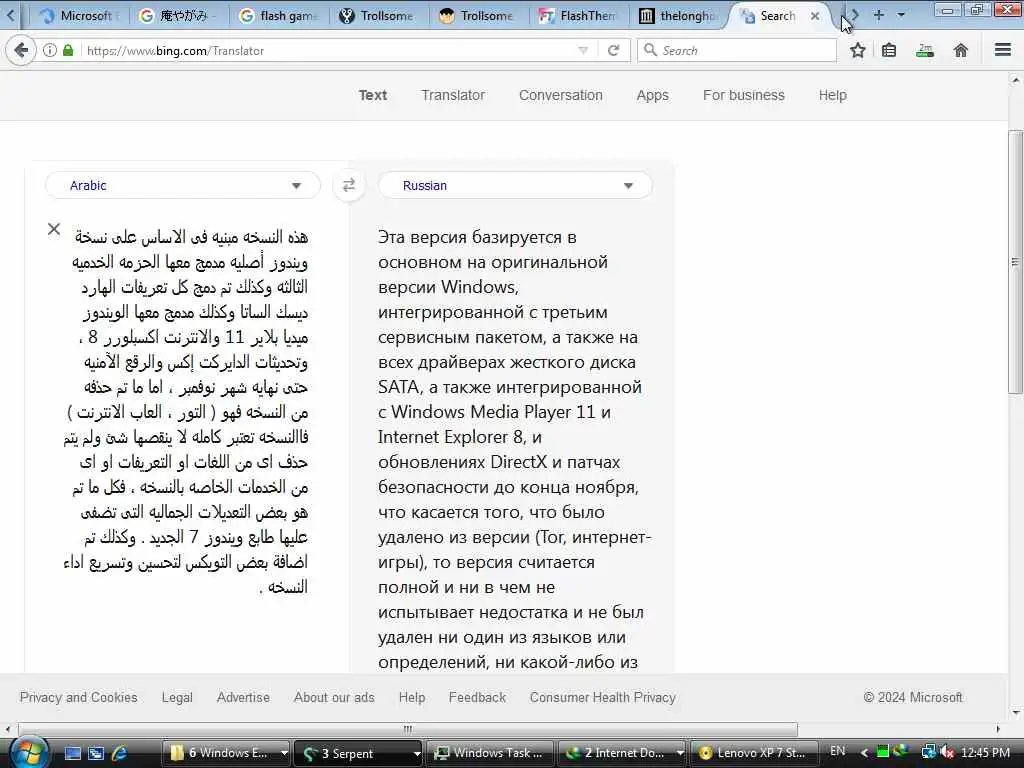Swap source and target languages
Image resolution: width=1024 pixels, height=768 pixels.
(349, 185)
